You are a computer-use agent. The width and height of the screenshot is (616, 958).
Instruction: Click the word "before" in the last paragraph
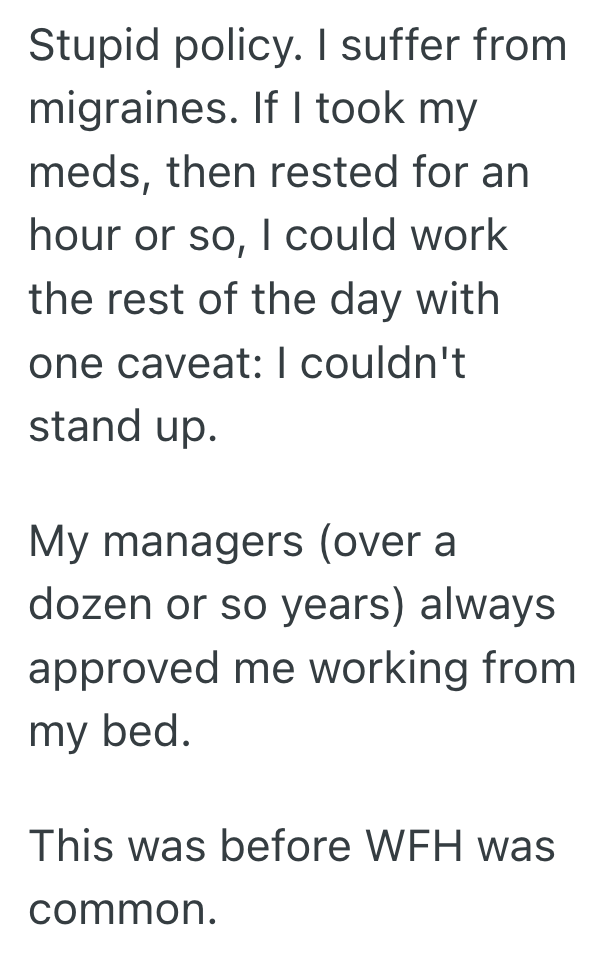coord(280,848)
